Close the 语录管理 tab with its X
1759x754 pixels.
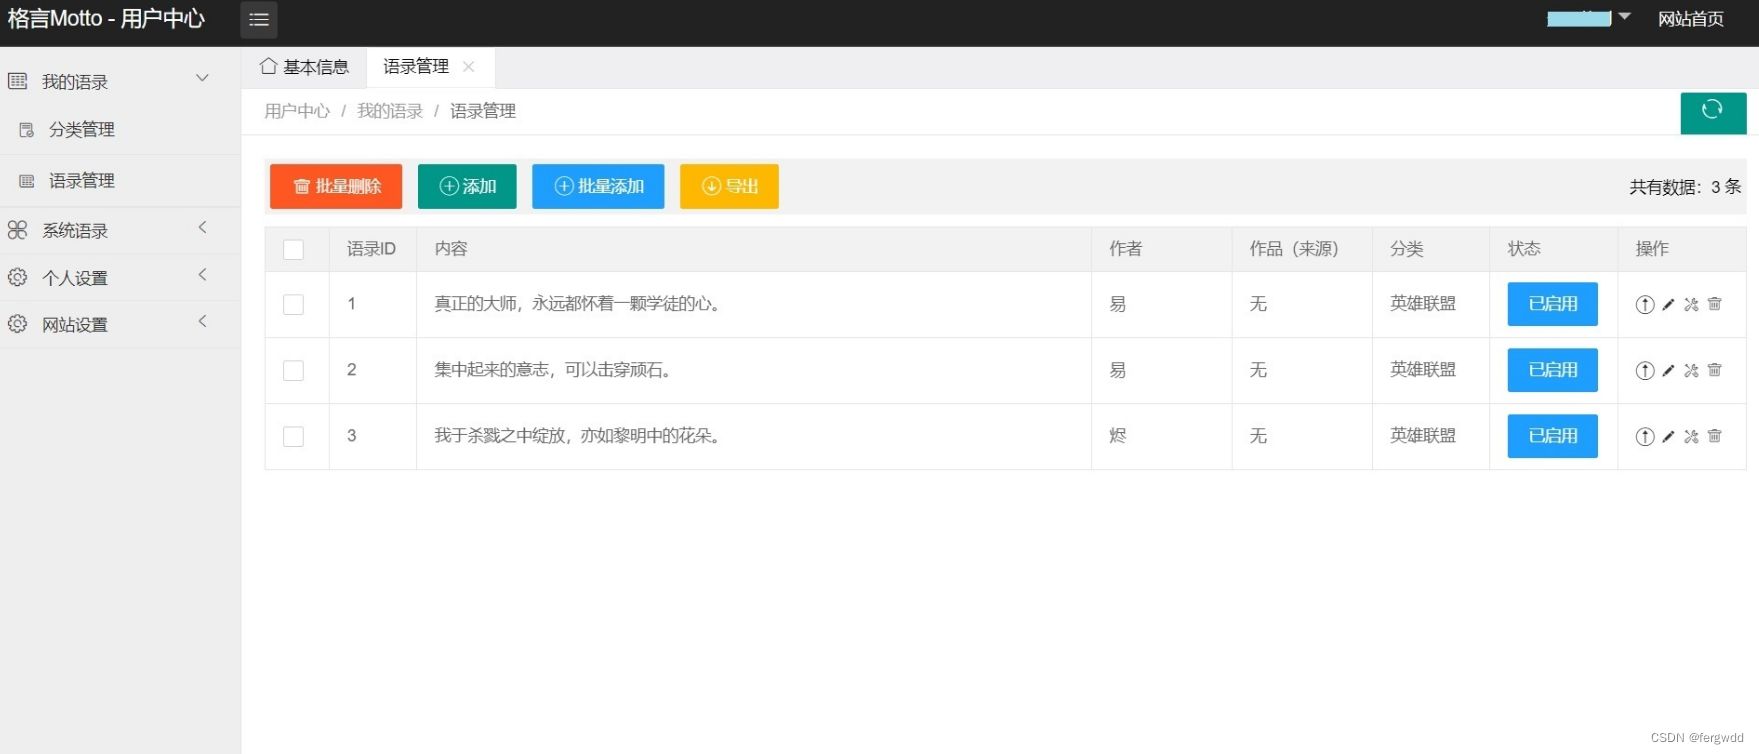tap(468, 66)
